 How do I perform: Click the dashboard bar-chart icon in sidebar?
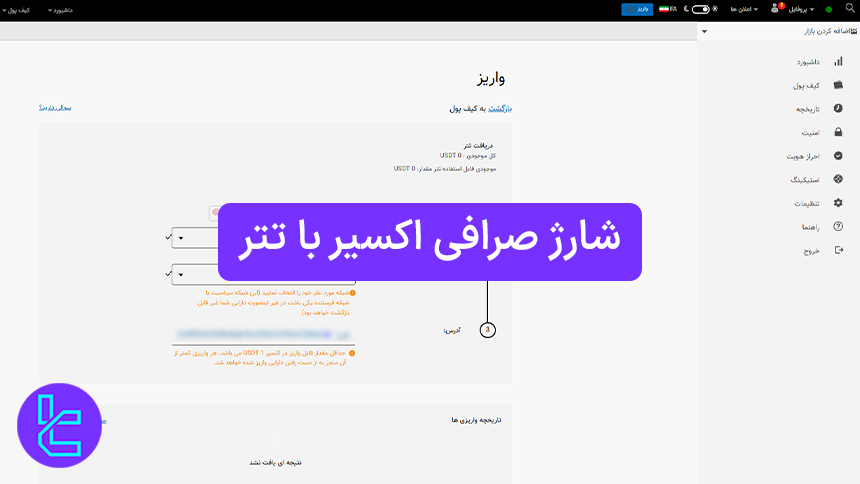tap(838, 61)
